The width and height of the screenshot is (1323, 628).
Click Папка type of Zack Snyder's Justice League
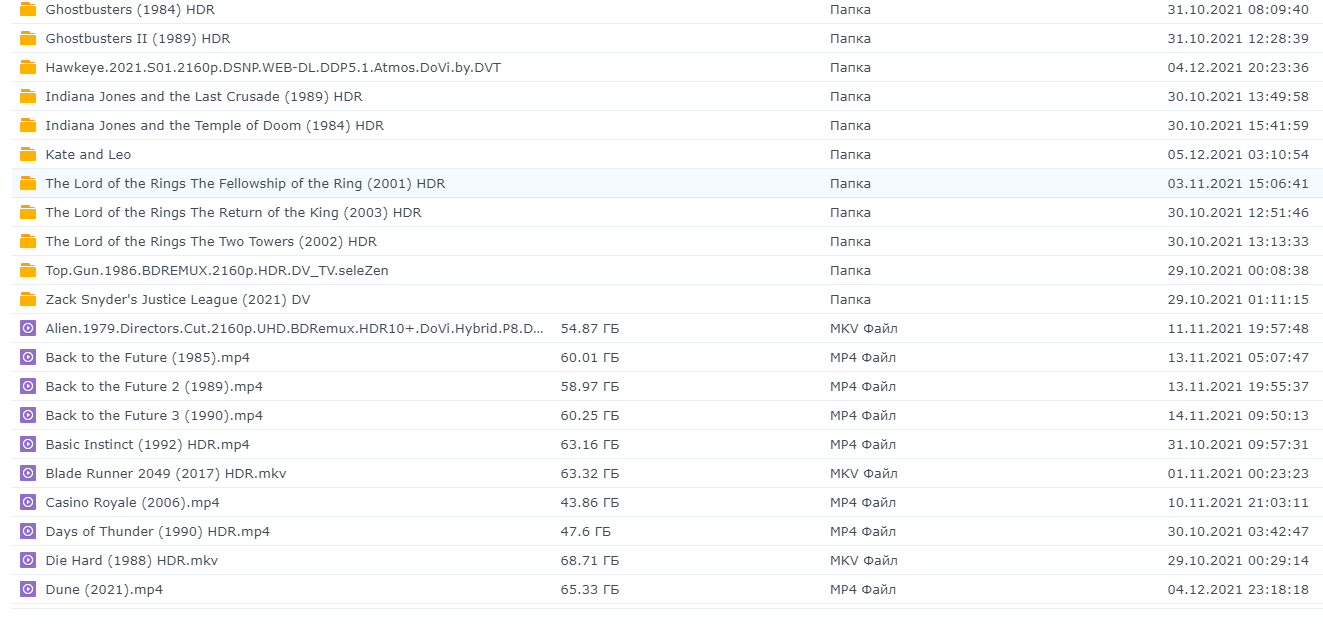point(850,300)
